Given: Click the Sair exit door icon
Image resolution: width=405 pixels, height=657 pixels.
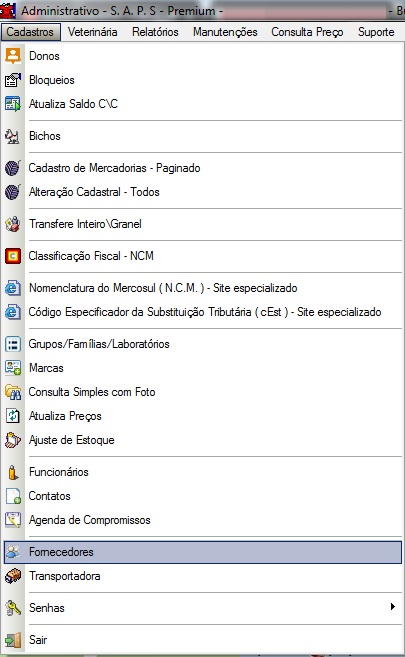Looking at the screenshot, I should (13, 640).
